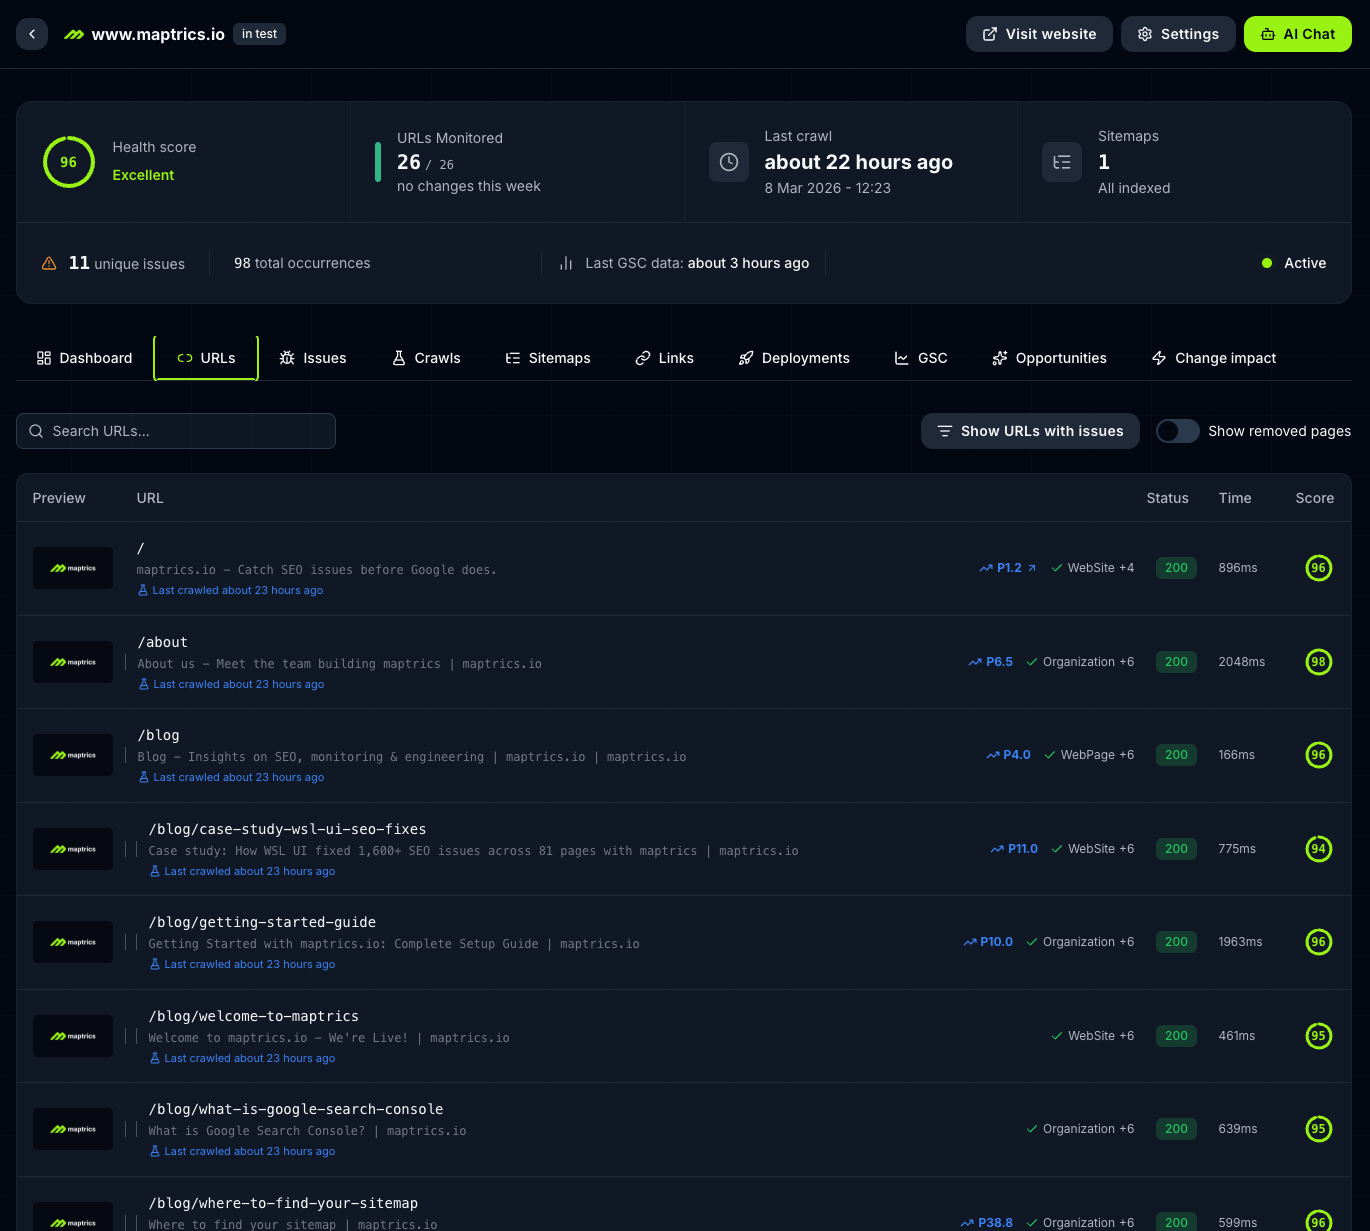Click '98 total occurrences' text

pyautogui.click(x=302, y=263)
